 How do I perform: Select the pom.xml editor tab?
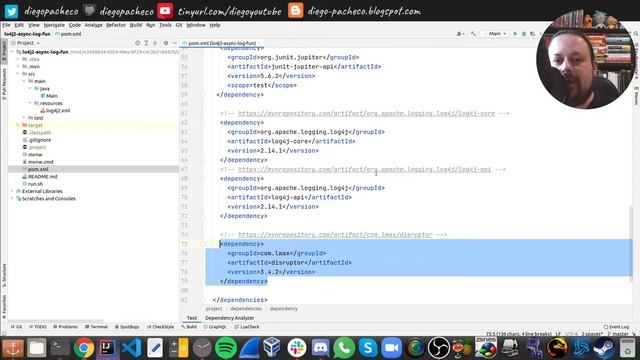point(222,43)
